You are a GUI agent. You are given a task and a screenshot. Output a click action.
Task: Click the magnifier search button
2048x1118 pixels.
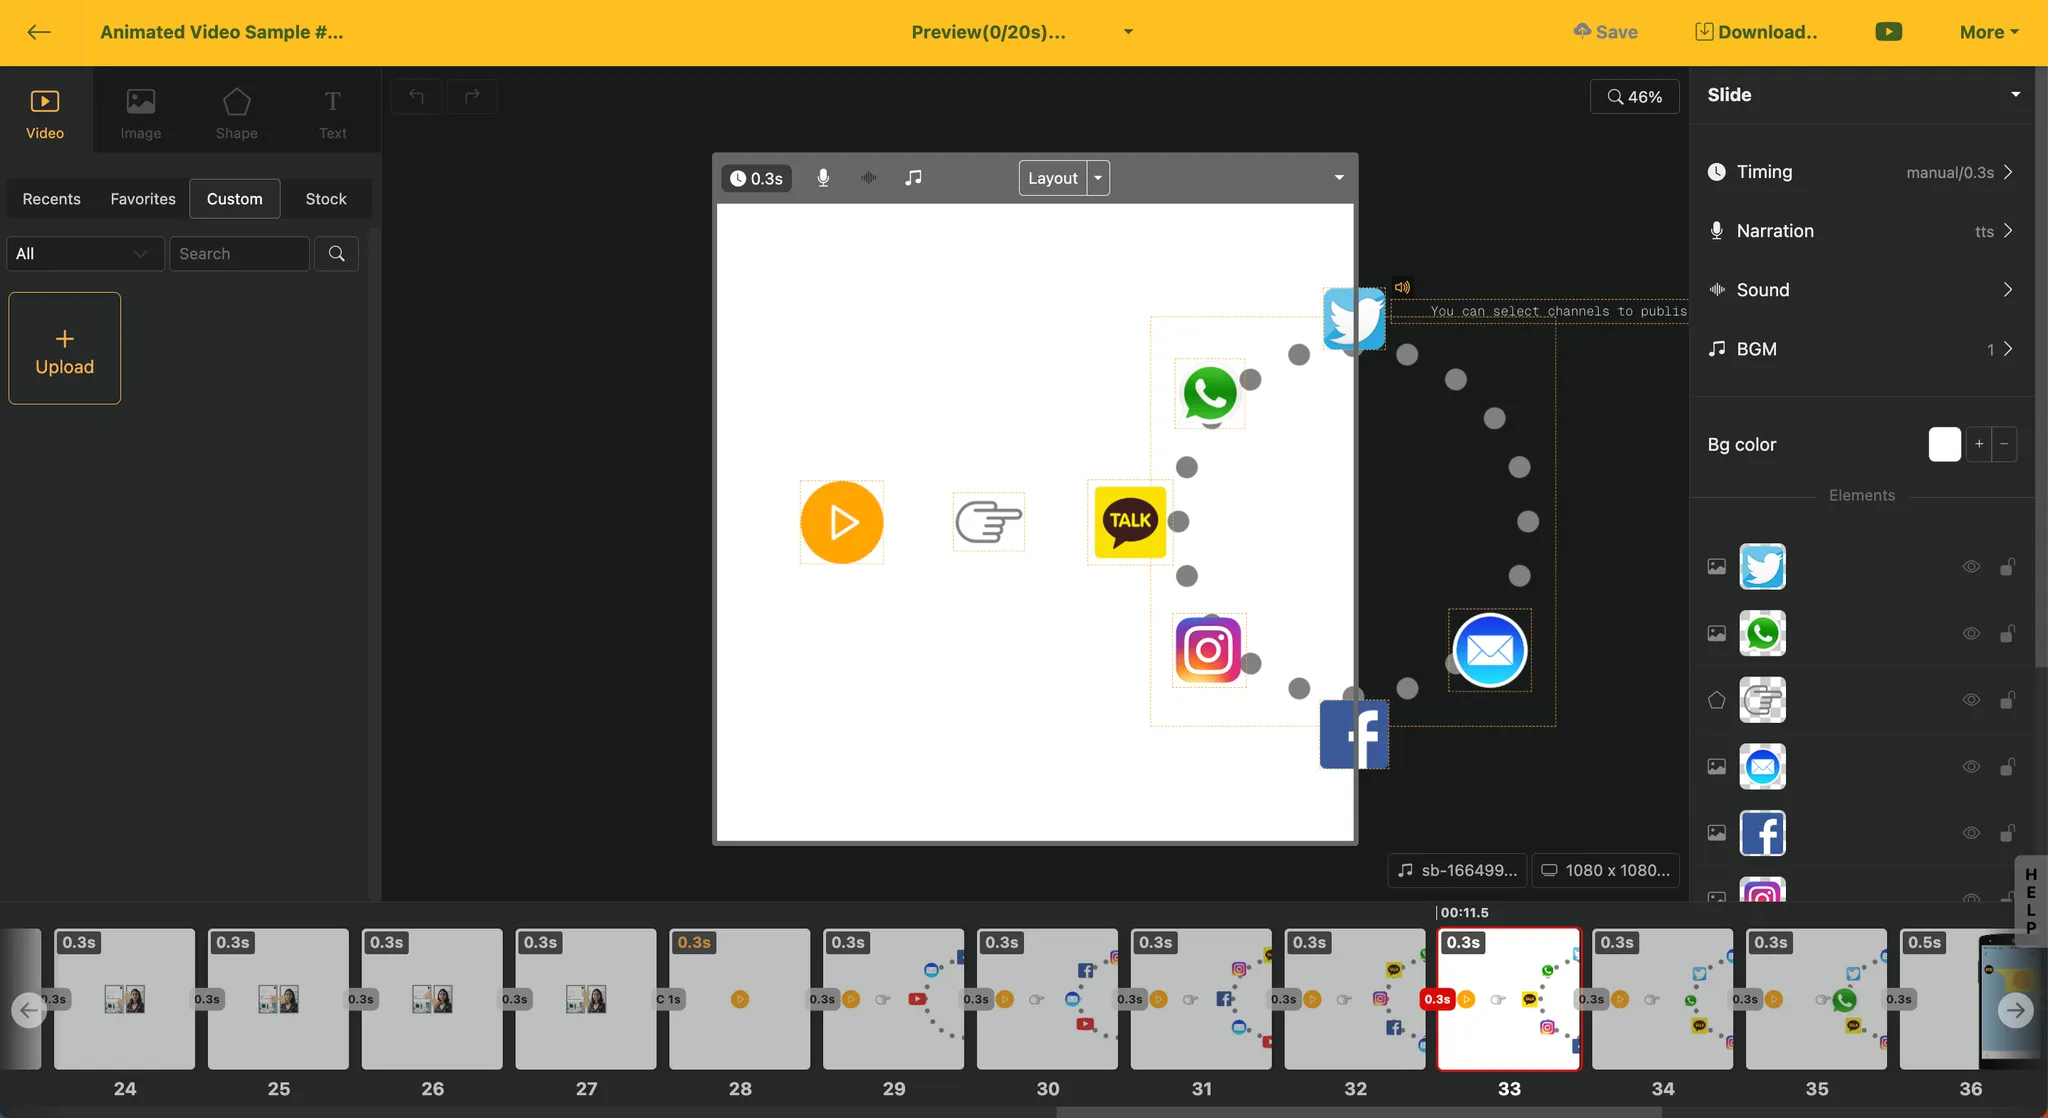(x=337, y=254)
